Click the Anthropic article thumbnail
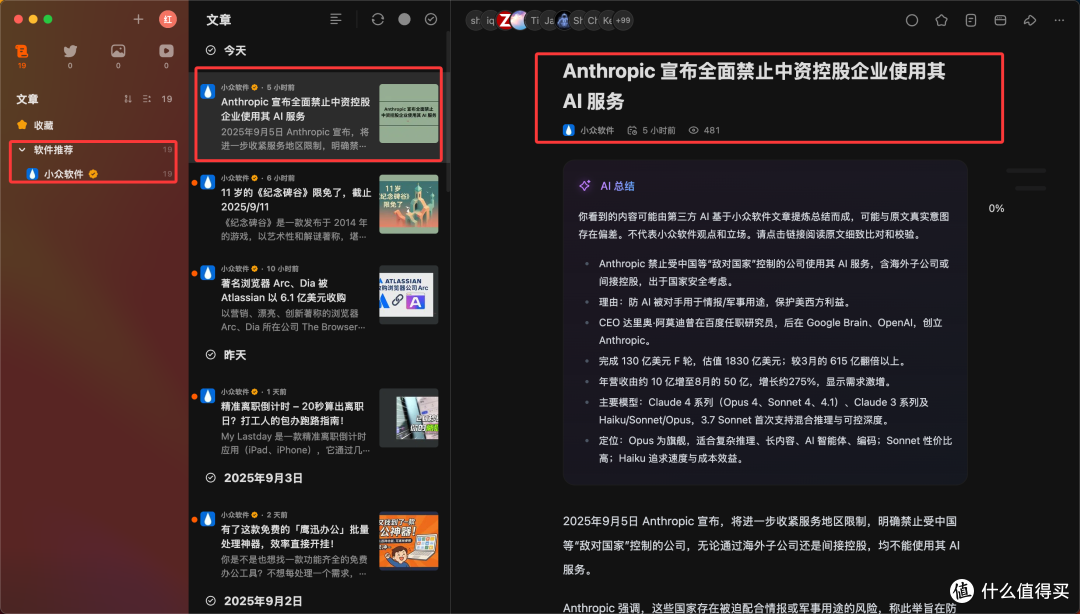This screenshot has width=1080, height=614. 408,114
